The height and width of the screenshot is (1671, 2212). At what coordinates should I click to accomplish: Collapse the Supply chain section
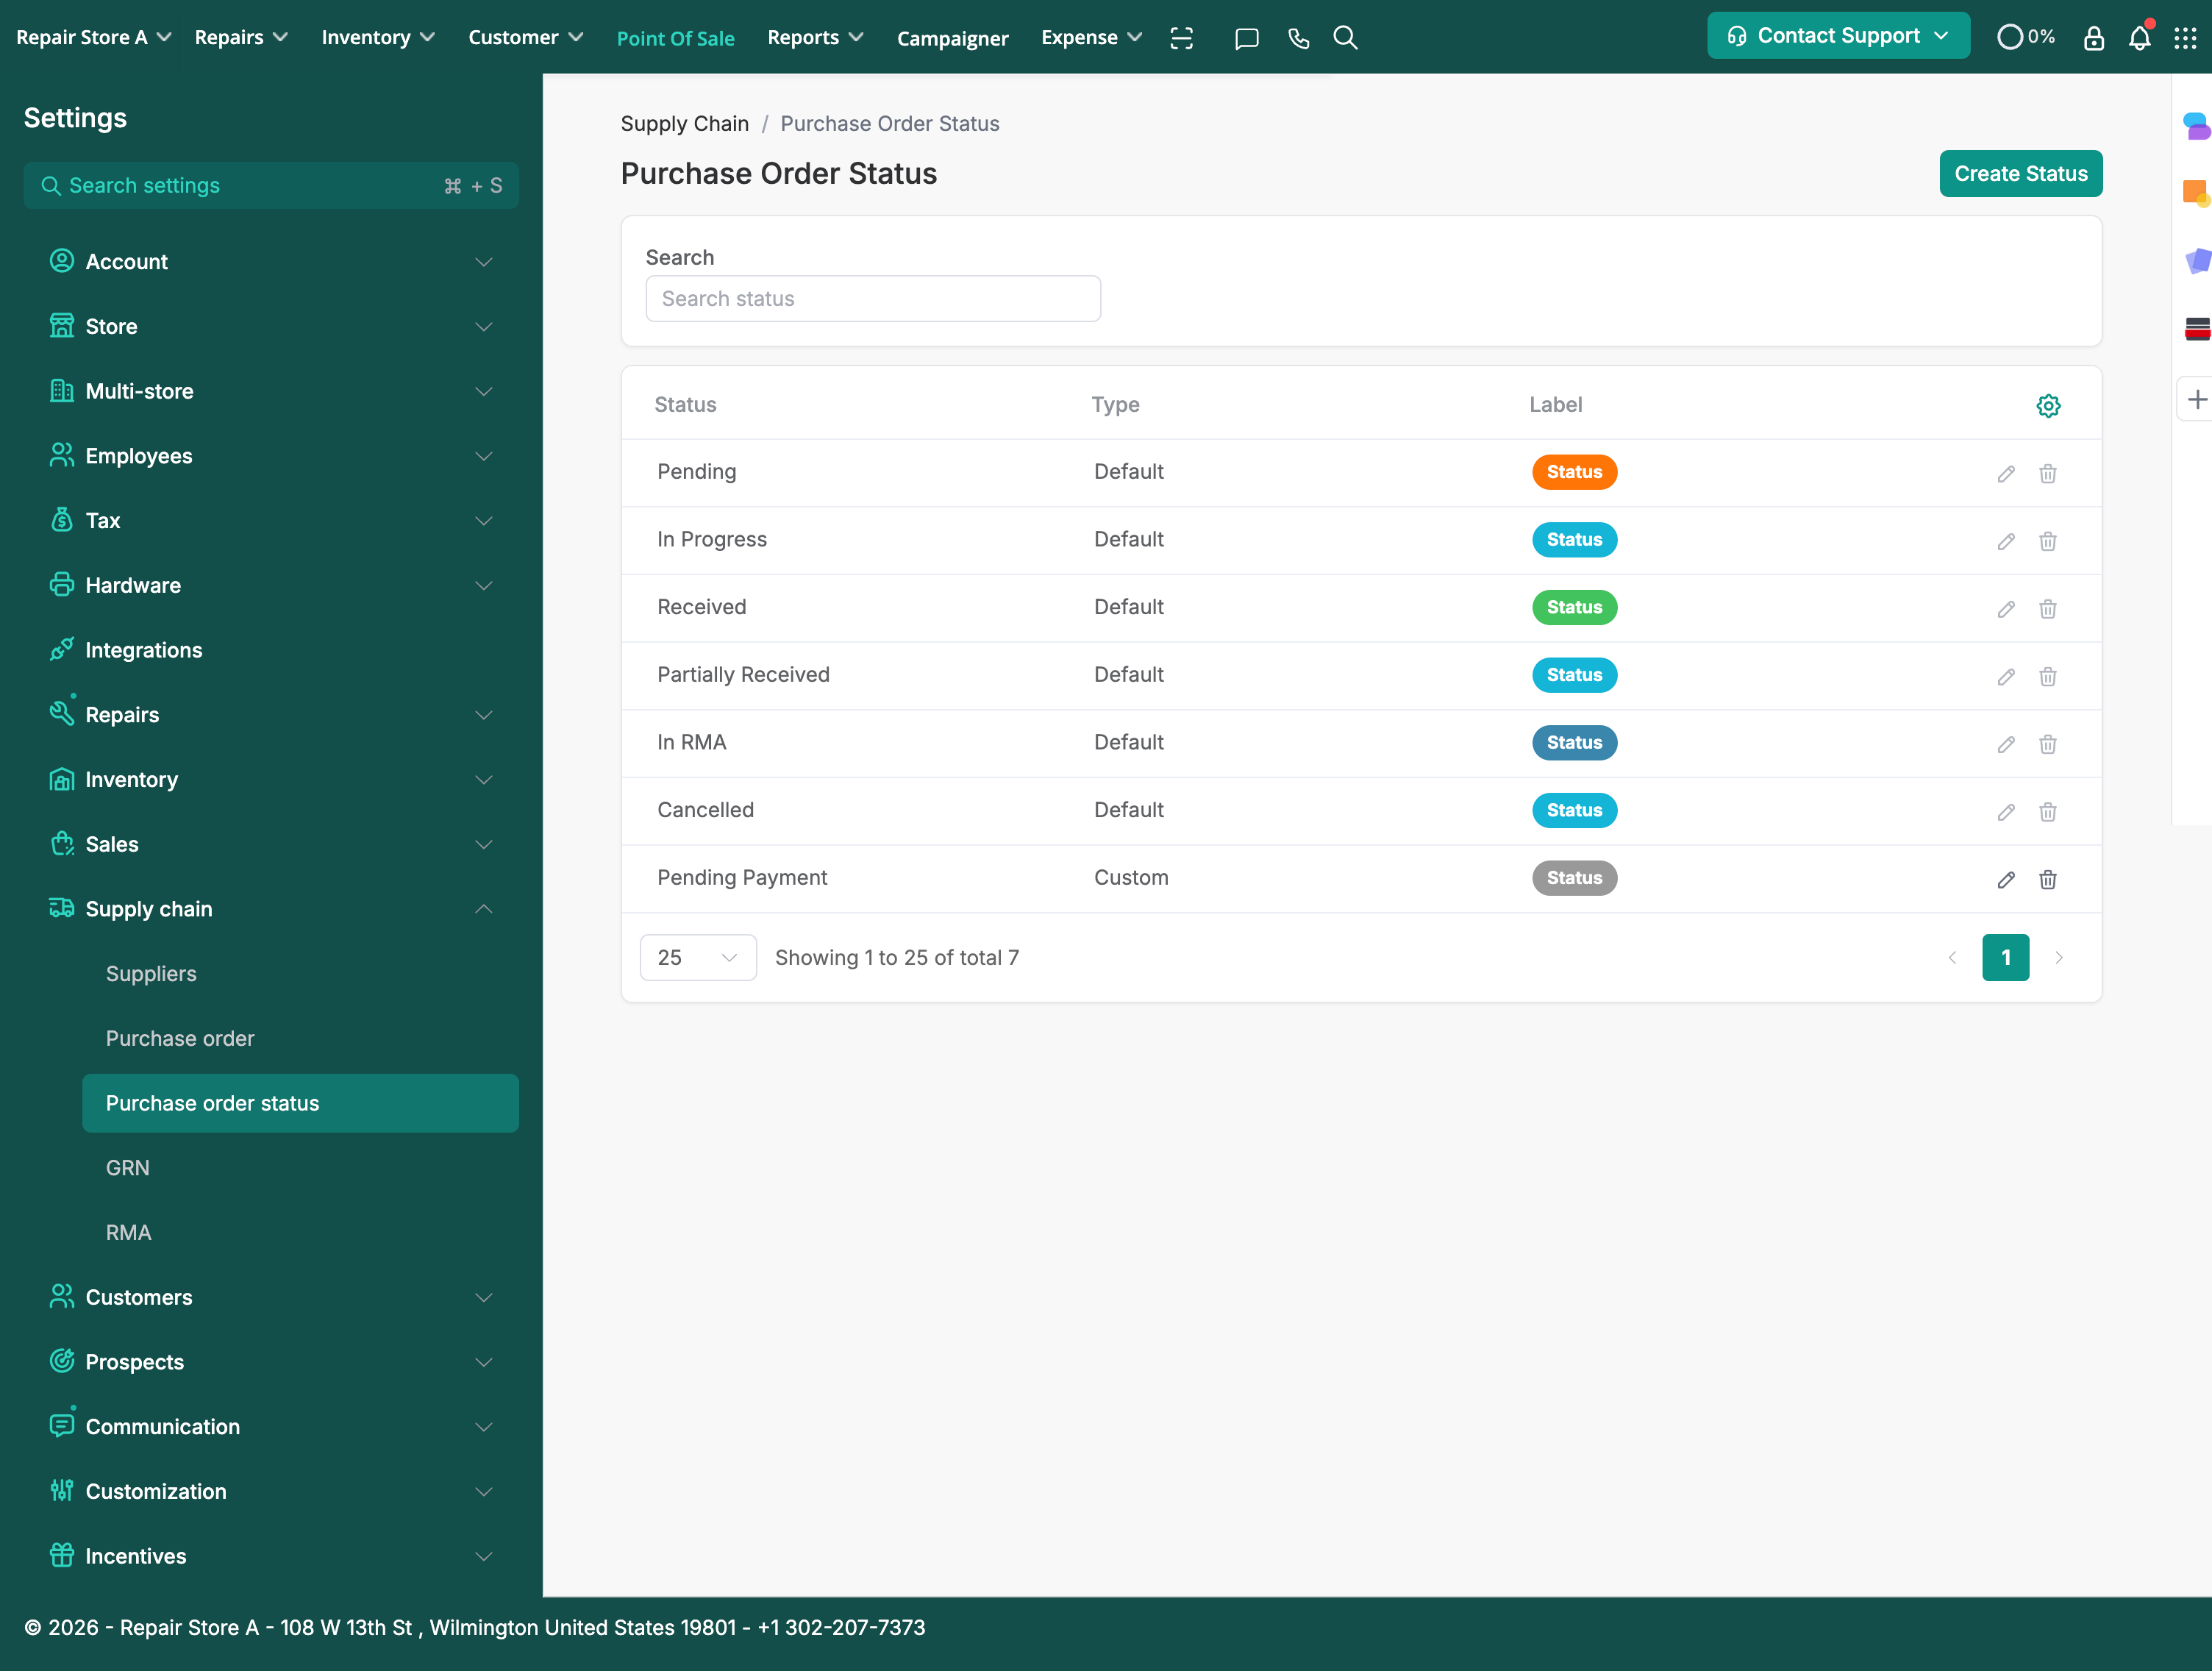(x=483, y=908)
